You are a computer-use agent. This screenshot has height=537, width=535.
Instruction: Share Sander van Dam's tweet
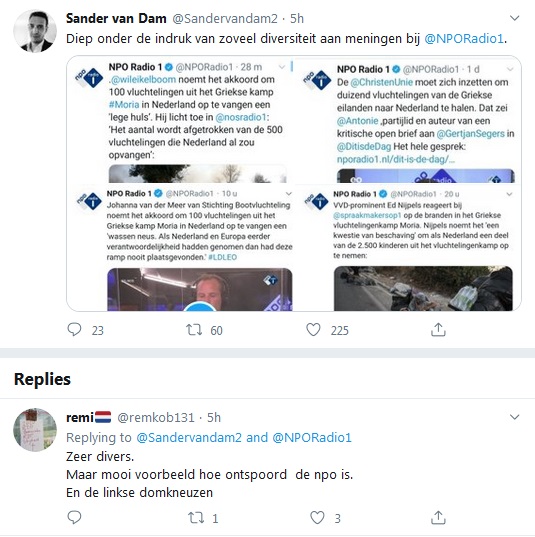click(438, 329)
